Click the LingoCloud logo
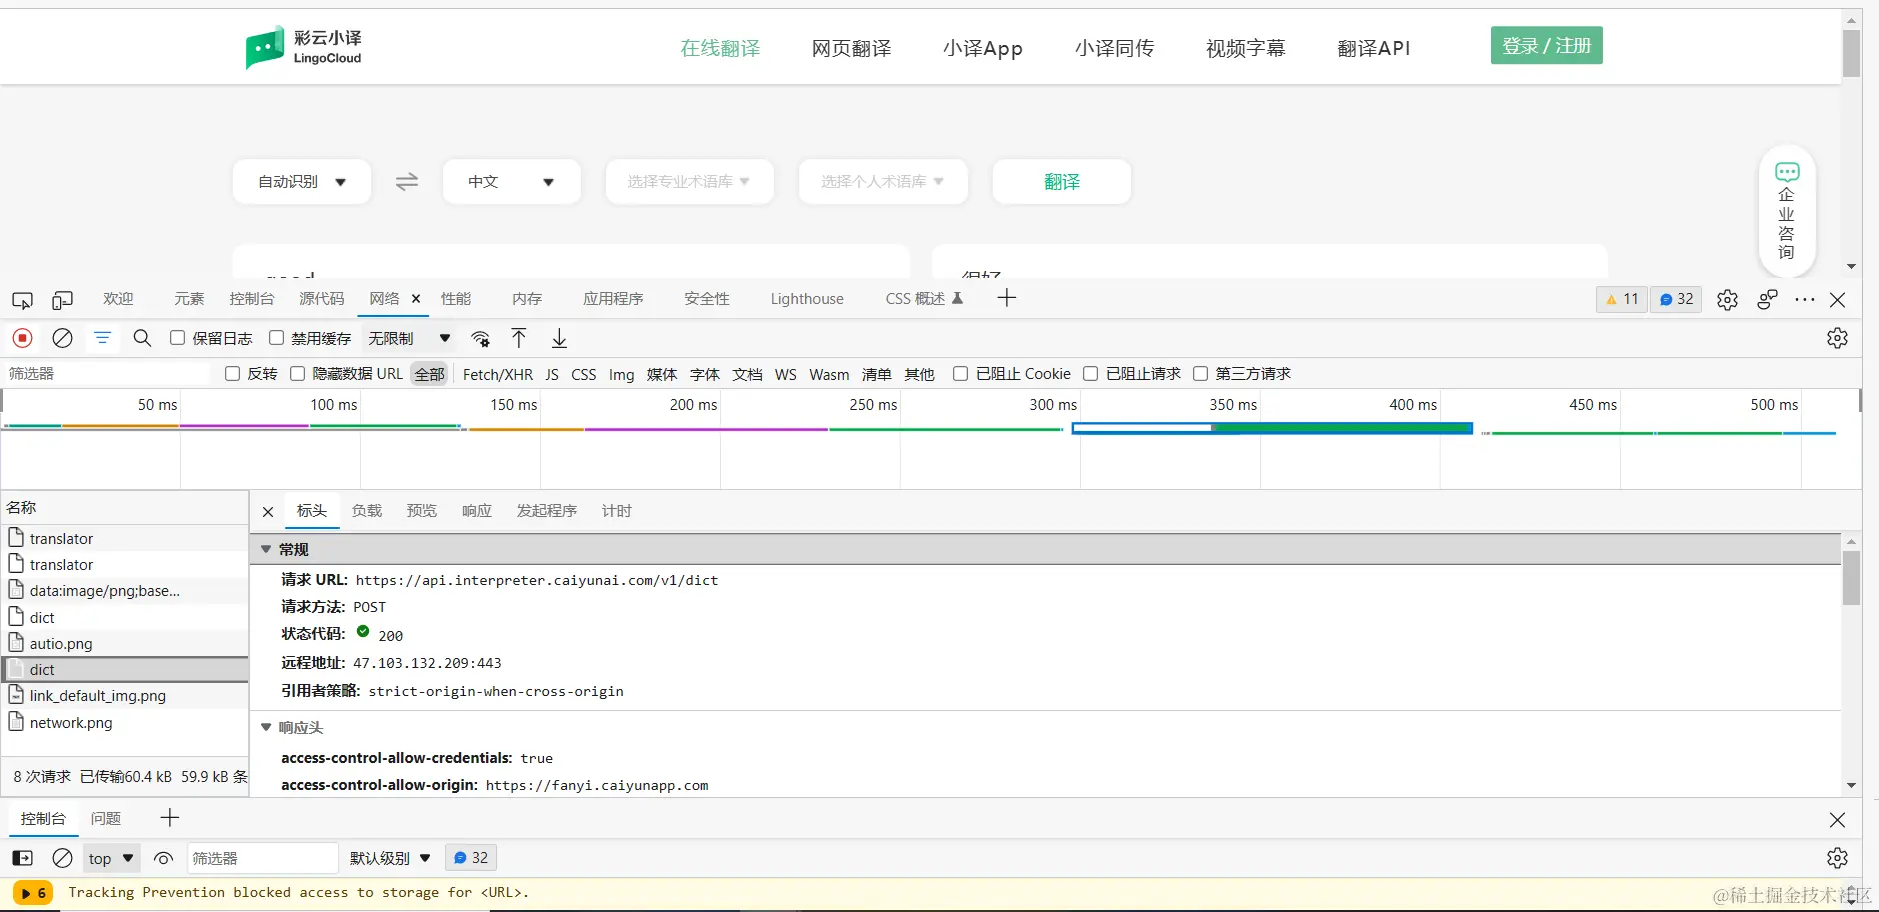Image resolution: width=1879 pixels, height=912 pixels. pos(304,47)
